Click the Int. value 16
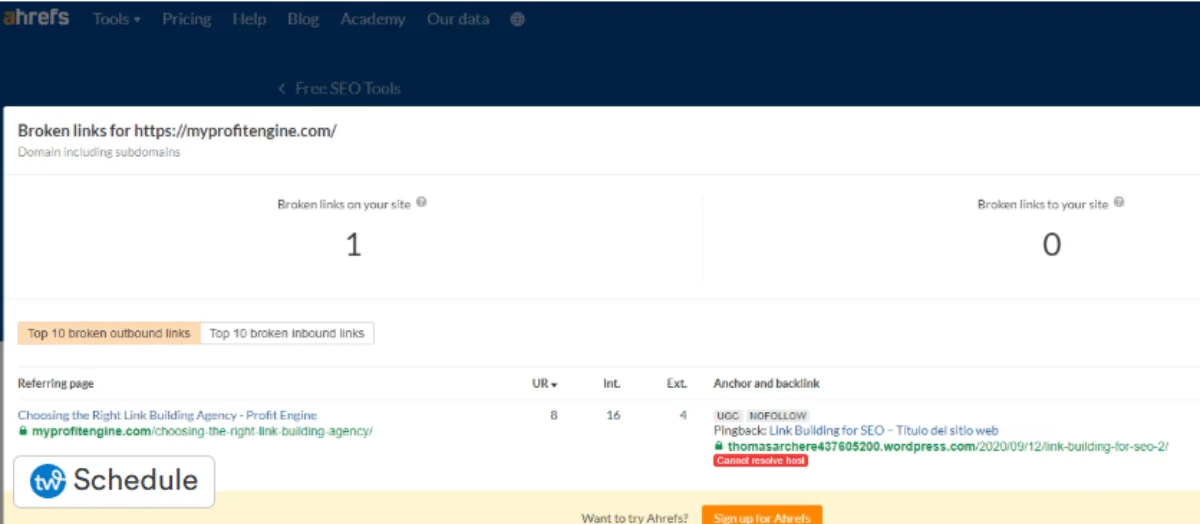The height and width of the screenshot is (524, 1200). click(614, 415)
